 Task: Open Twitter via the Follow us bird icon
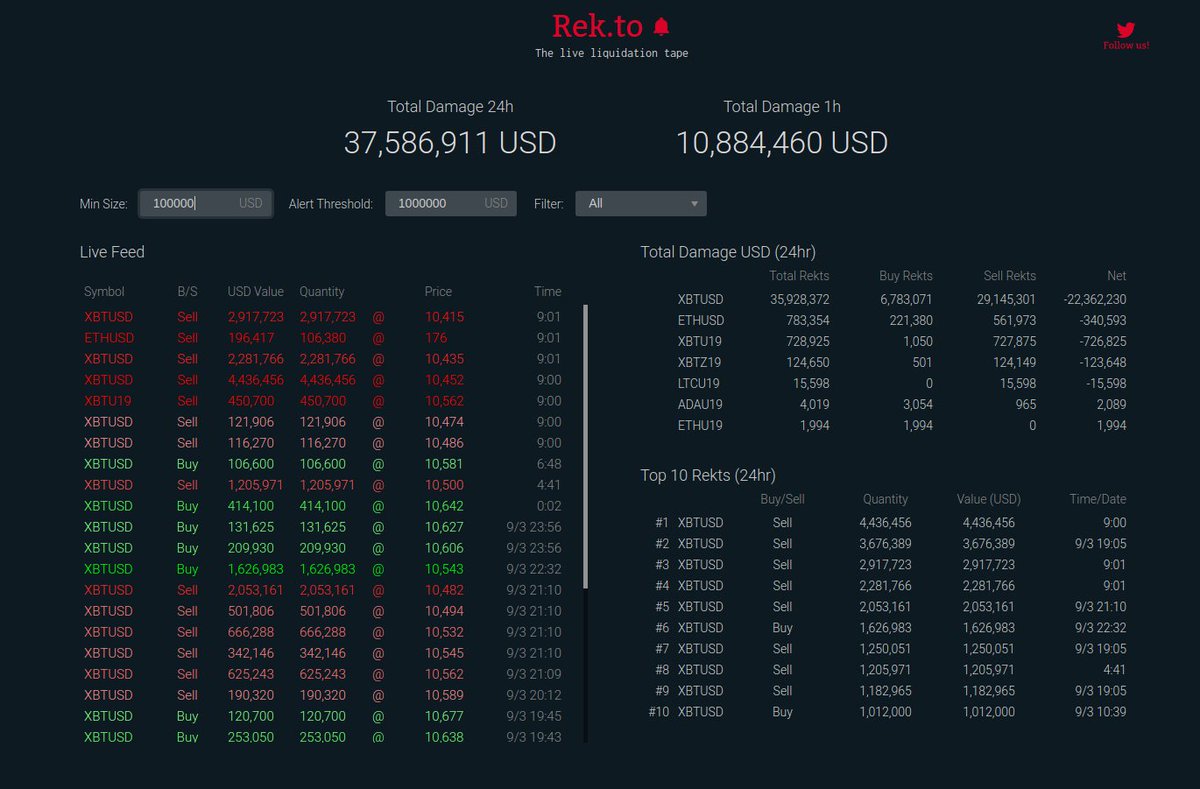(x=1125, y=30)
